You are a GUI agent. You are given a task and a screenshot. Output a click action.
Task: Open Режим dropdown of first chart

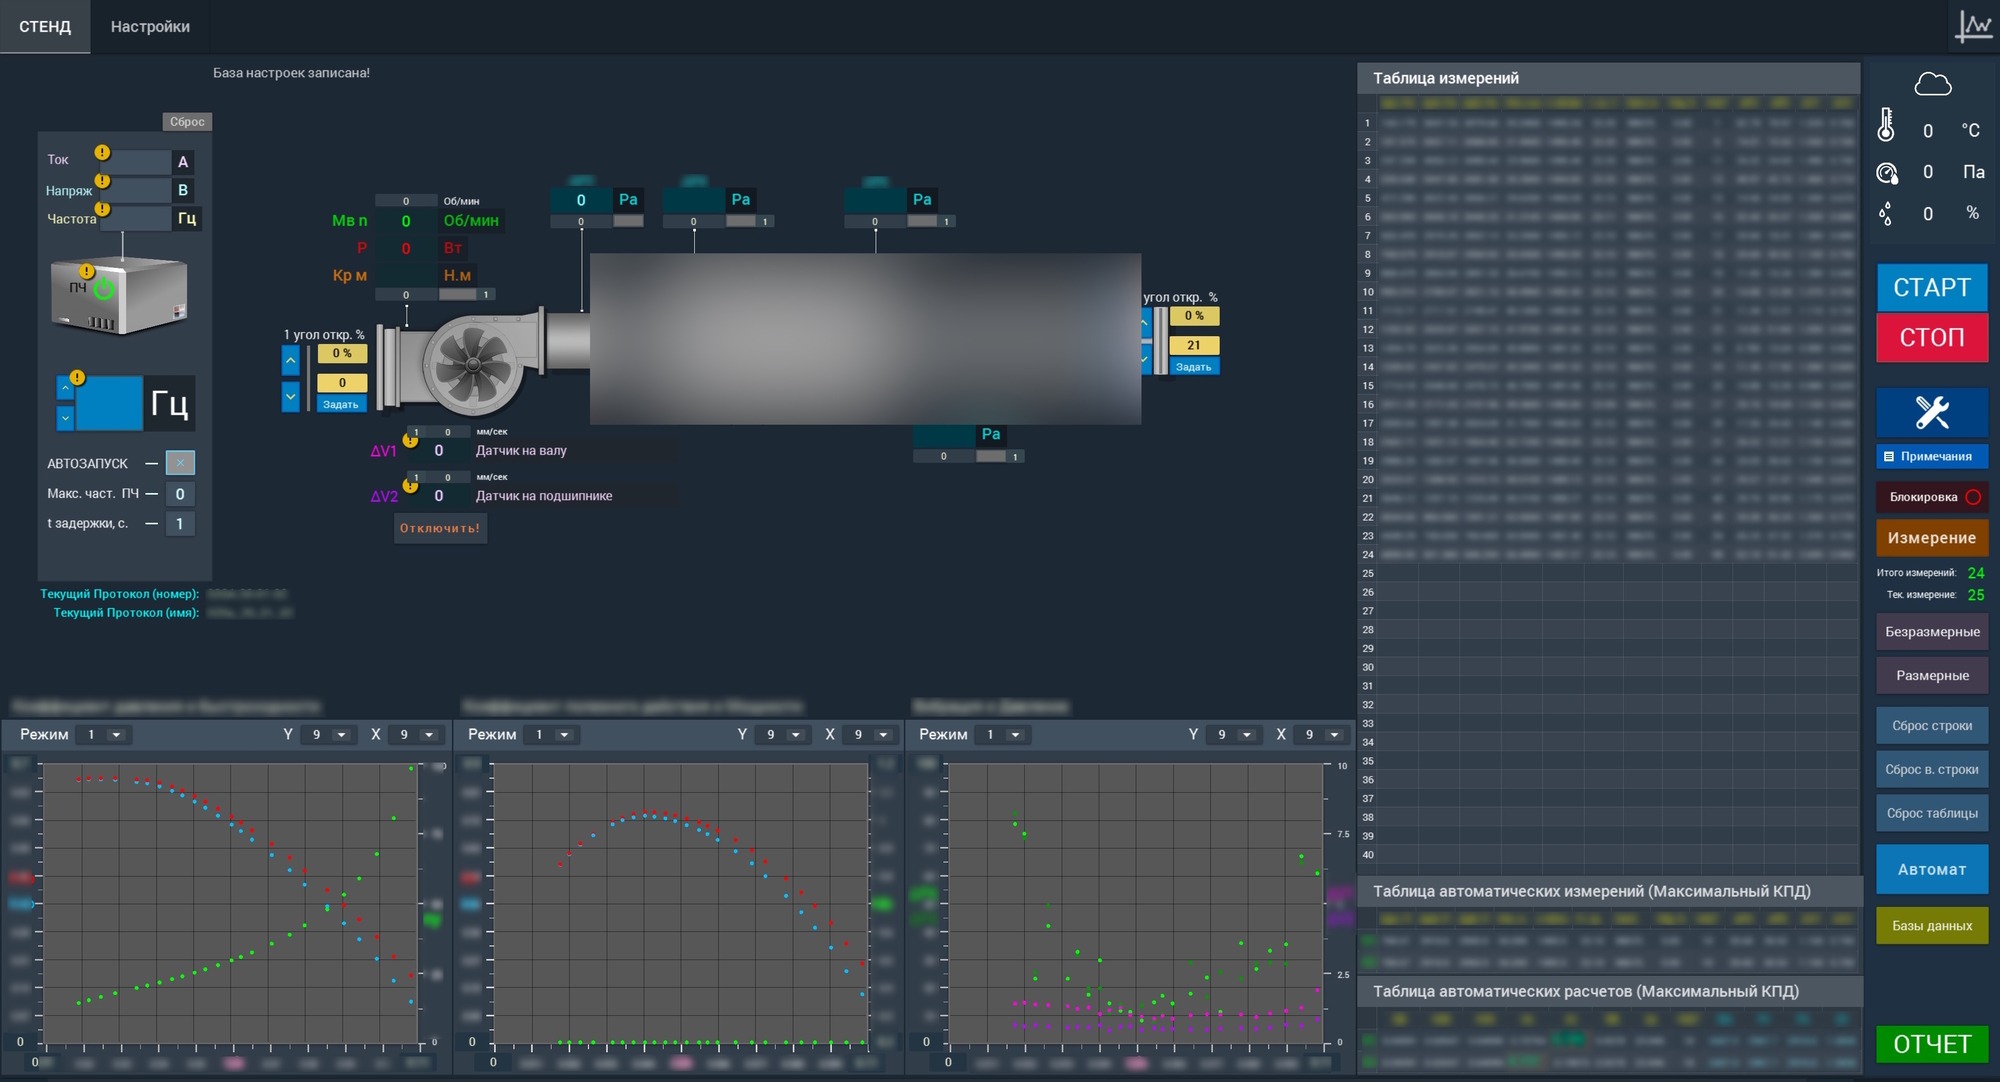[x=116, y=735]
